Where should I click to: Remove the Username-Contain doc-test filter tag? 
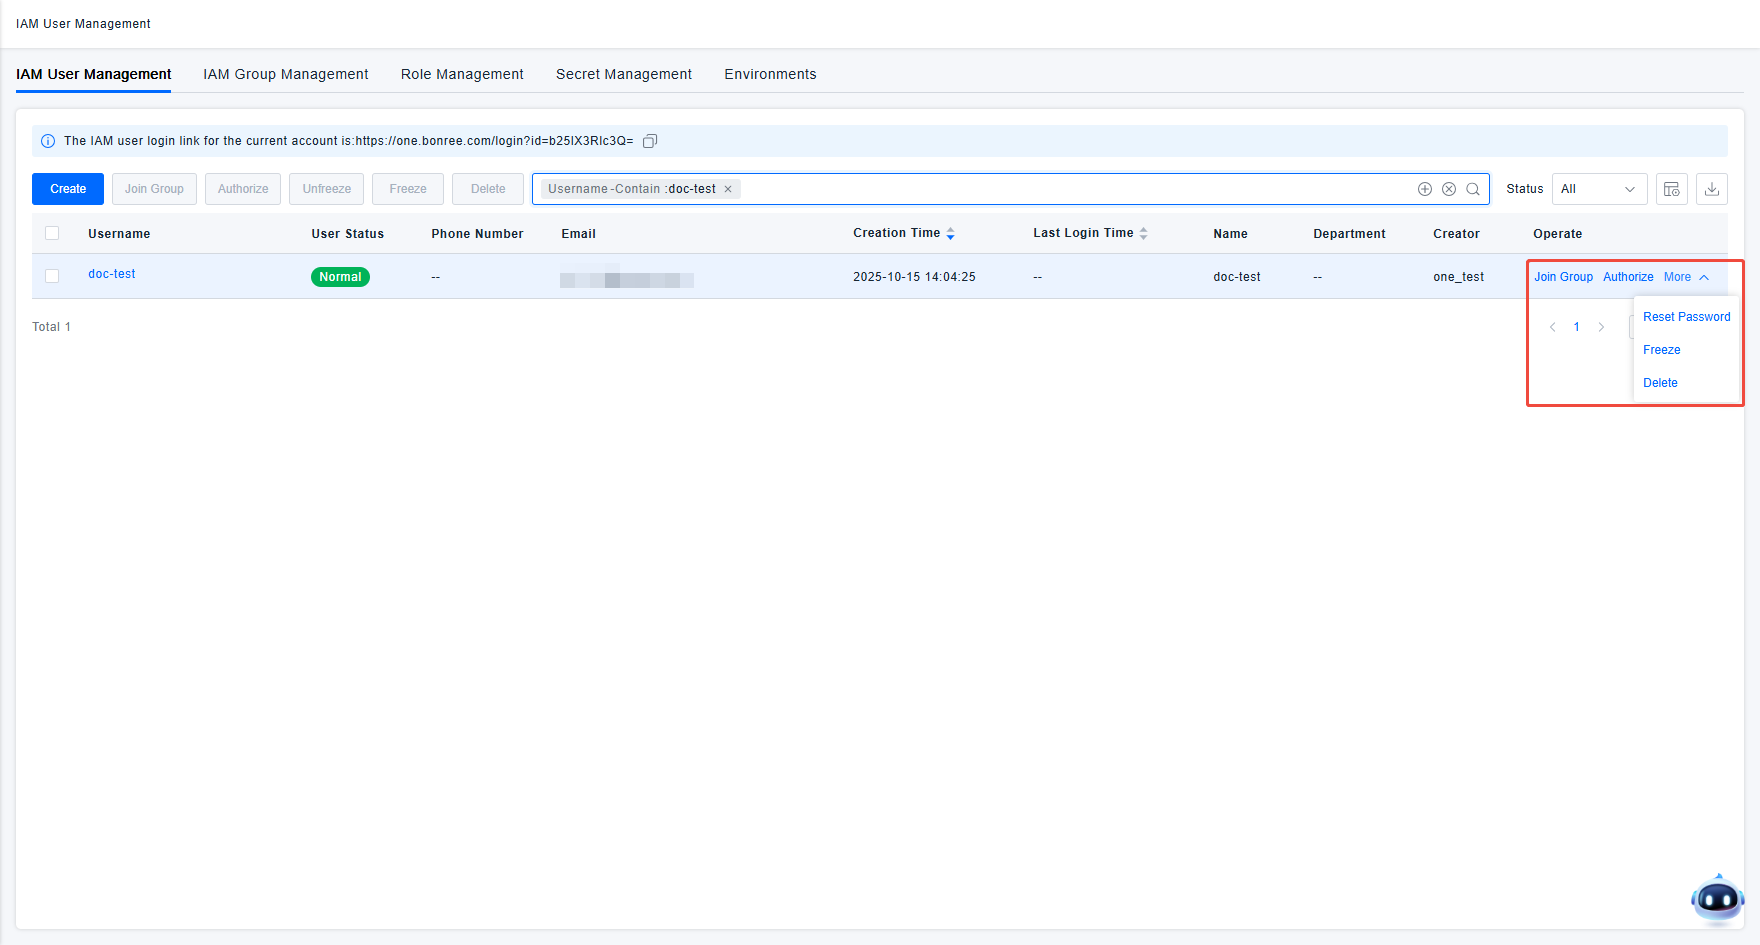[x=728, y=189]
